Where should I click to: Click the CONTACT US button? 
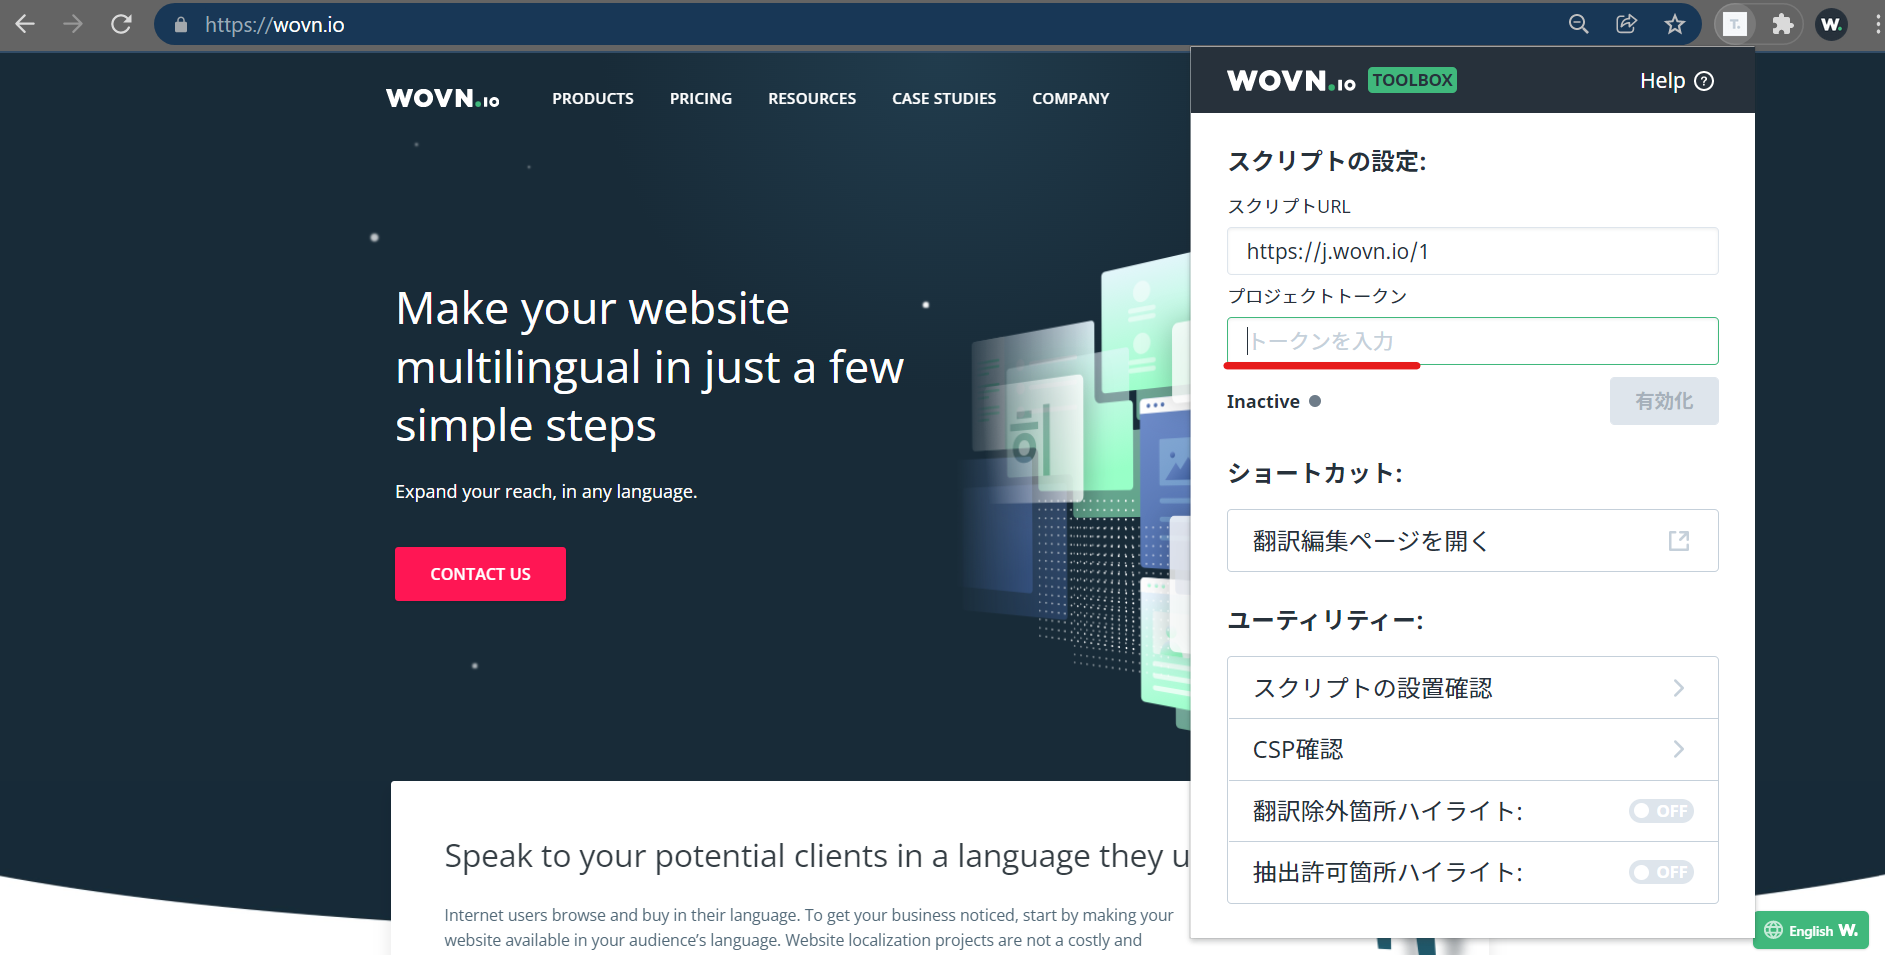tap(480, 574)
